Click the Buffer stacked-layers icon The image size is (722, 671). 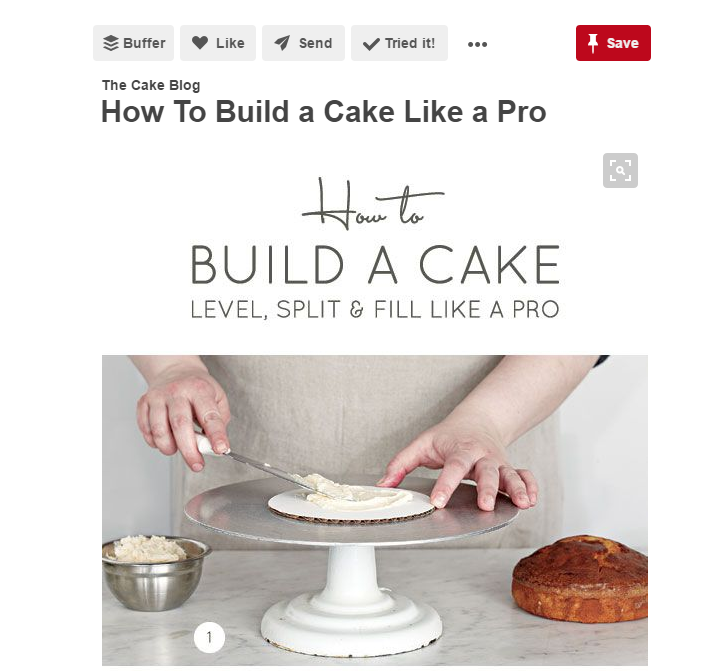(111, 43)
